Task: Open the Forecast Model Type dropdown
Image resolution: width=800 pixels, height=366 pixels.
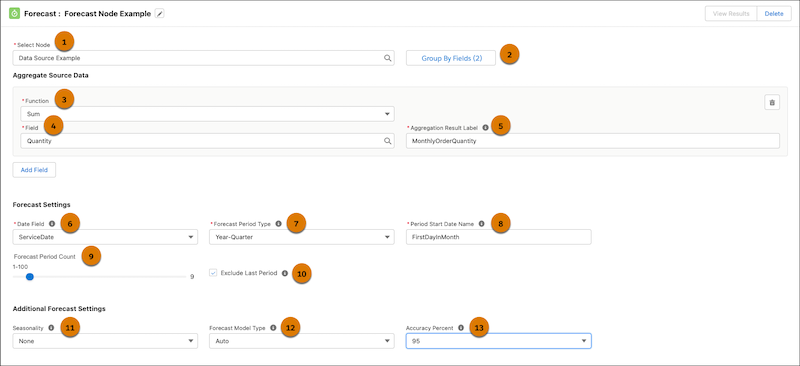Action: [302, 341]
